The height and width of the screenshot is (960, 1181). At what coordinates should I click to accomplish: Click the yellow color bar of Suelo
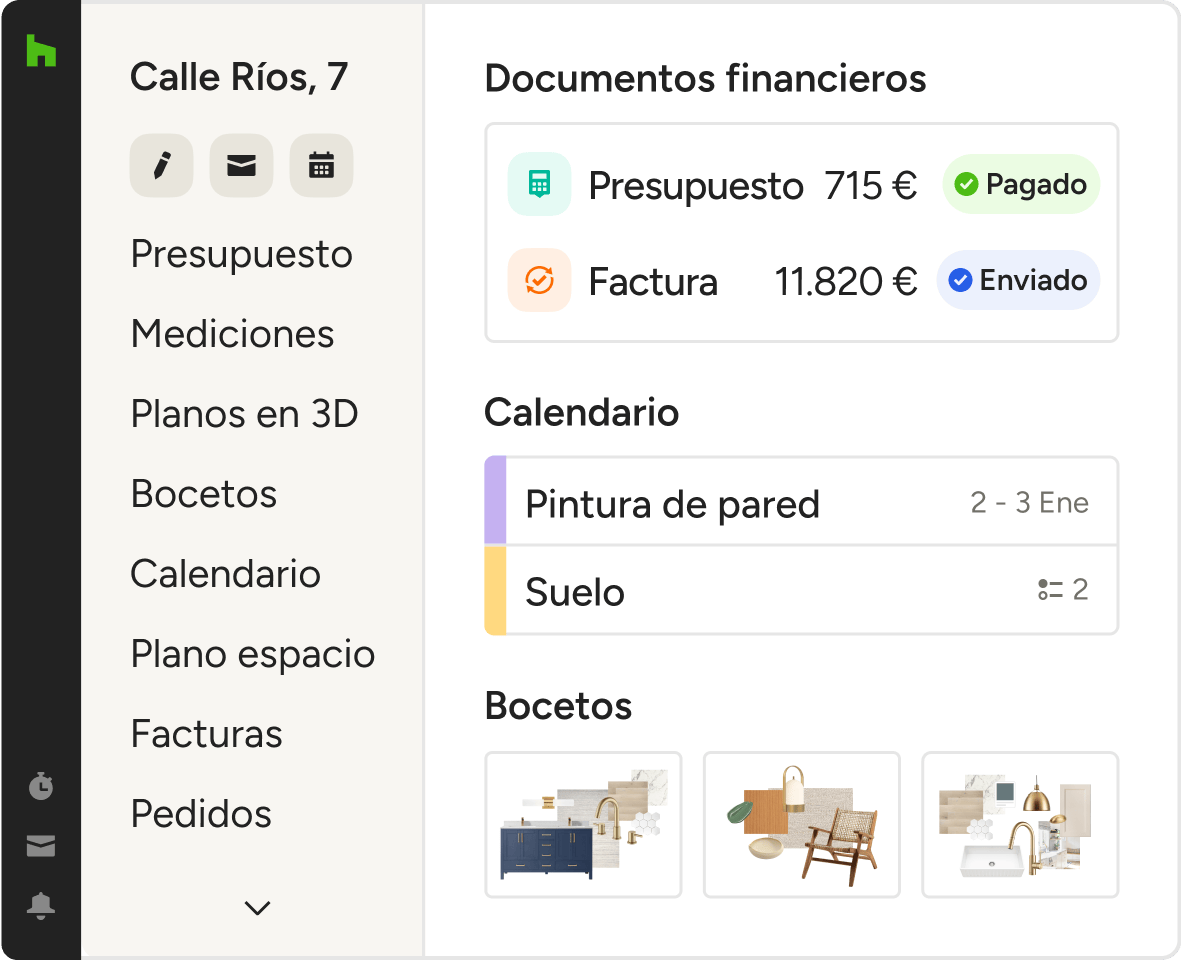[495, 590]
